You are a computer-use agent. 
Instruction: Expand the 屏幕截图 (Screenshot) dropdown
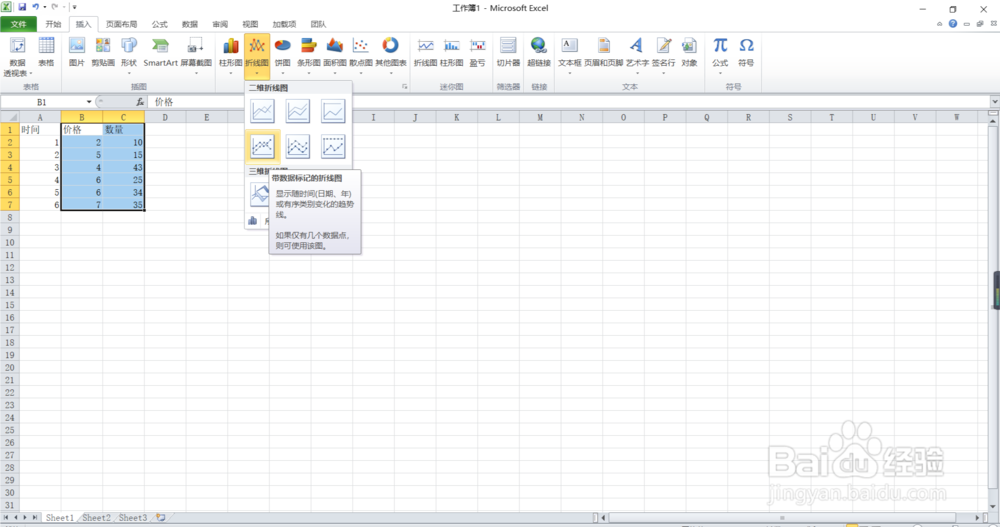click(196, 73)
